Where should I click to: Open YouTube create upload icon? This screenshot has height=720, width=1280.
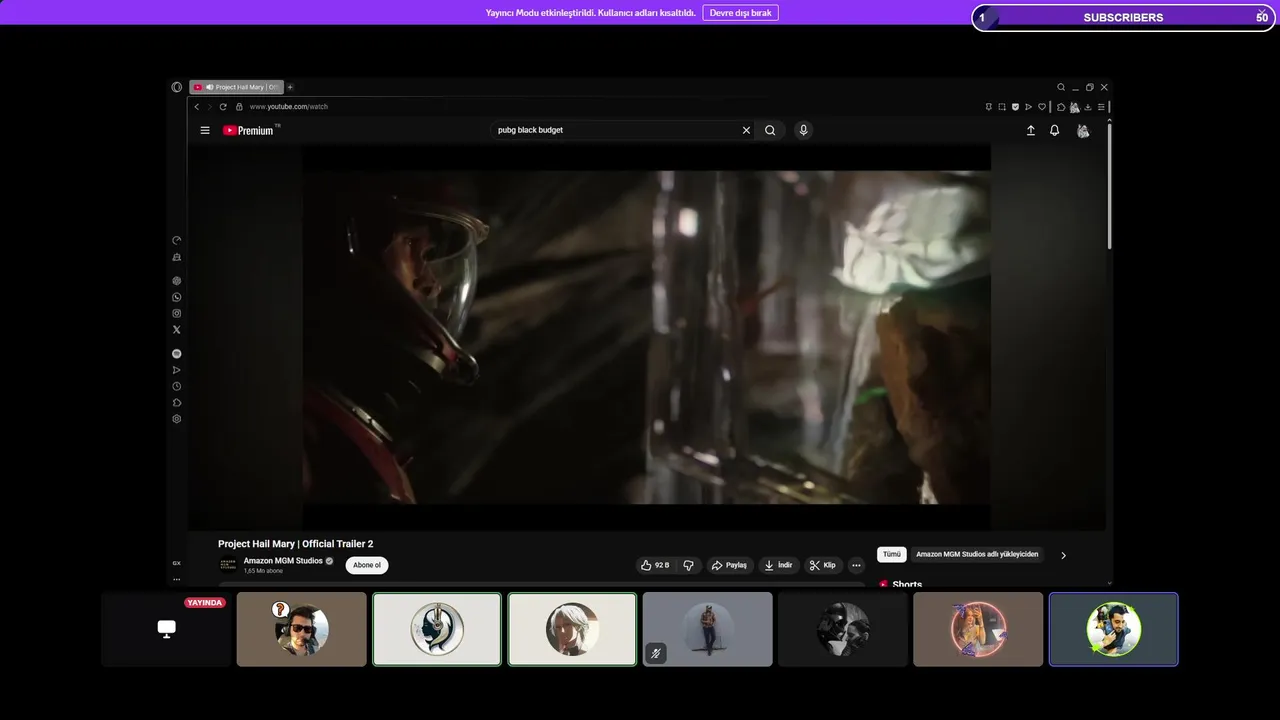click(x=1031, y=130)
